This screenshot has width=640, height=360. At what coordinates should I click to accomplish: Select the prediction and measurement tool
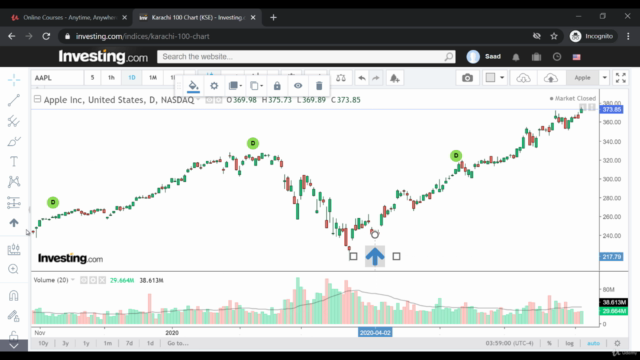14,202
